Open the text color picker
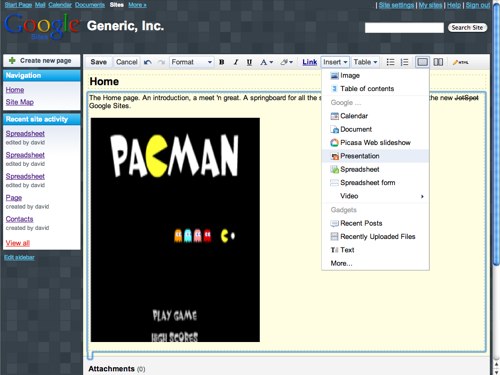500x375 pixels. 266,62
